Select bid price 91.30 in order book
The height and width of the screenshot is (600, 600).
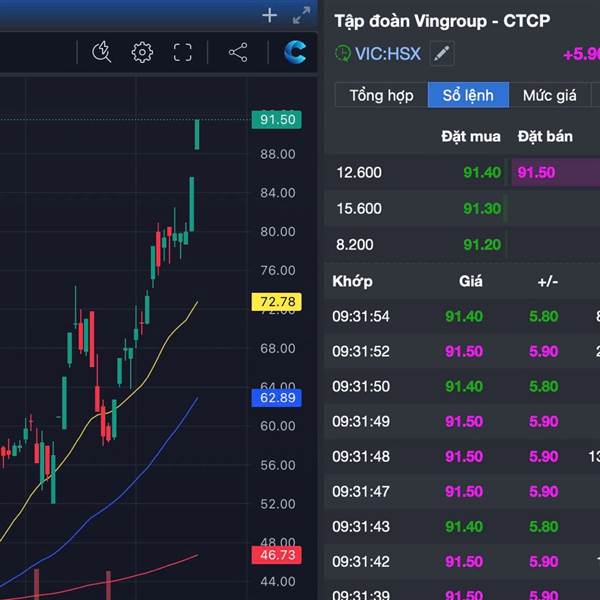[482, 209]
